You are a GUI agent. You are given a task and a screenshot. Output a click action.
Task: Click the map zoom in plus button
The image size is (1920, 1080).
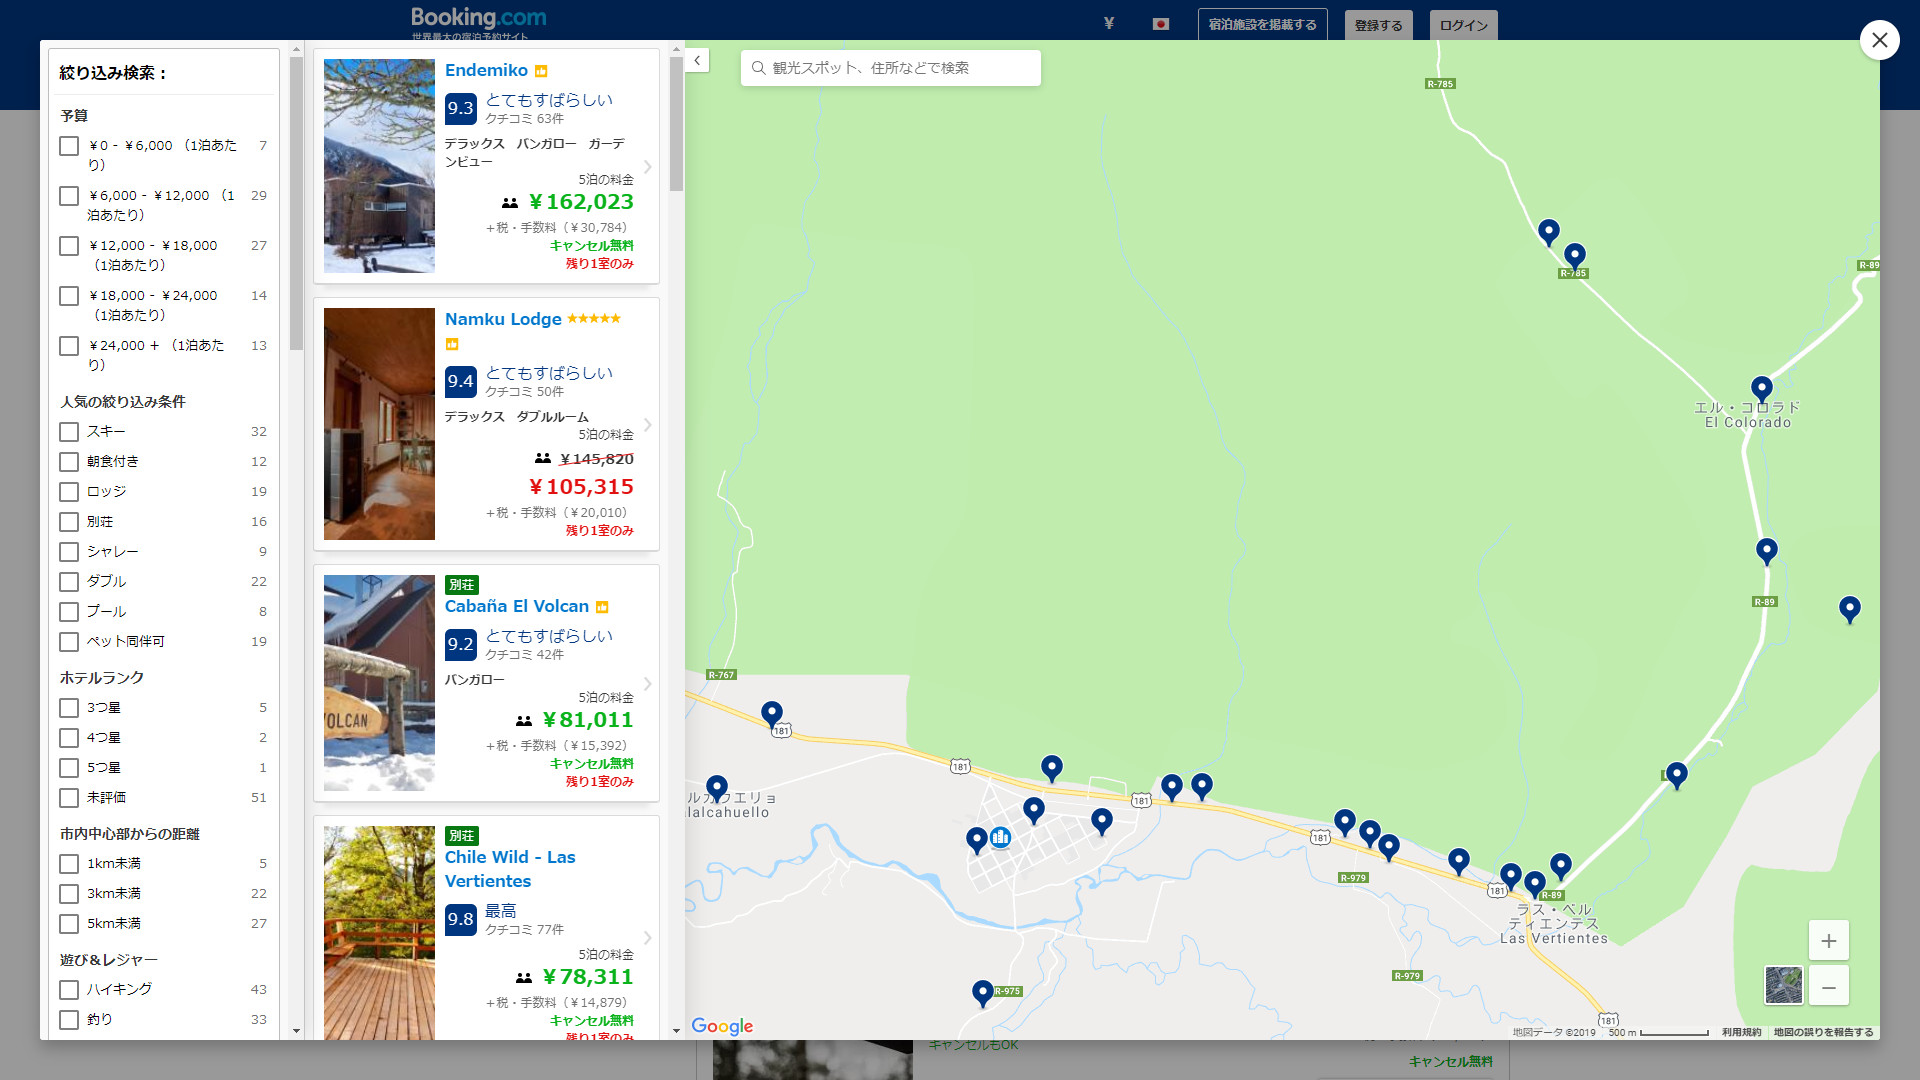point(1828,941)
